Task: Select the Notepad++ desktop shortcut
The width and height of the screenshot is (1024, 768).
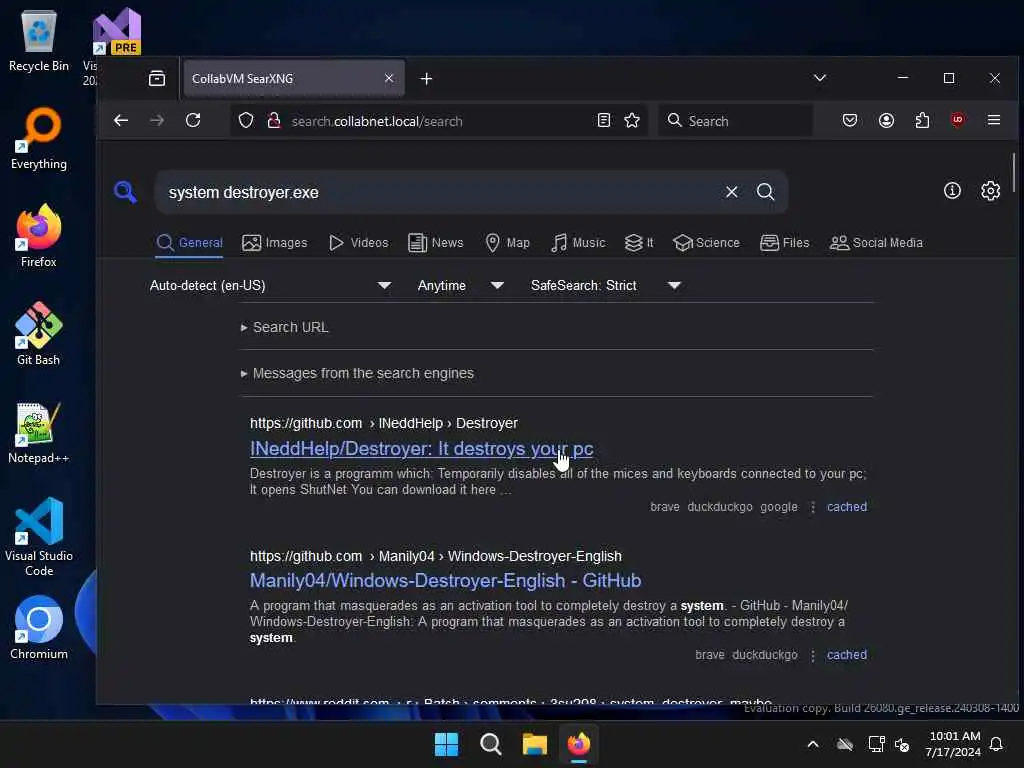Action: tap(39, 432)
